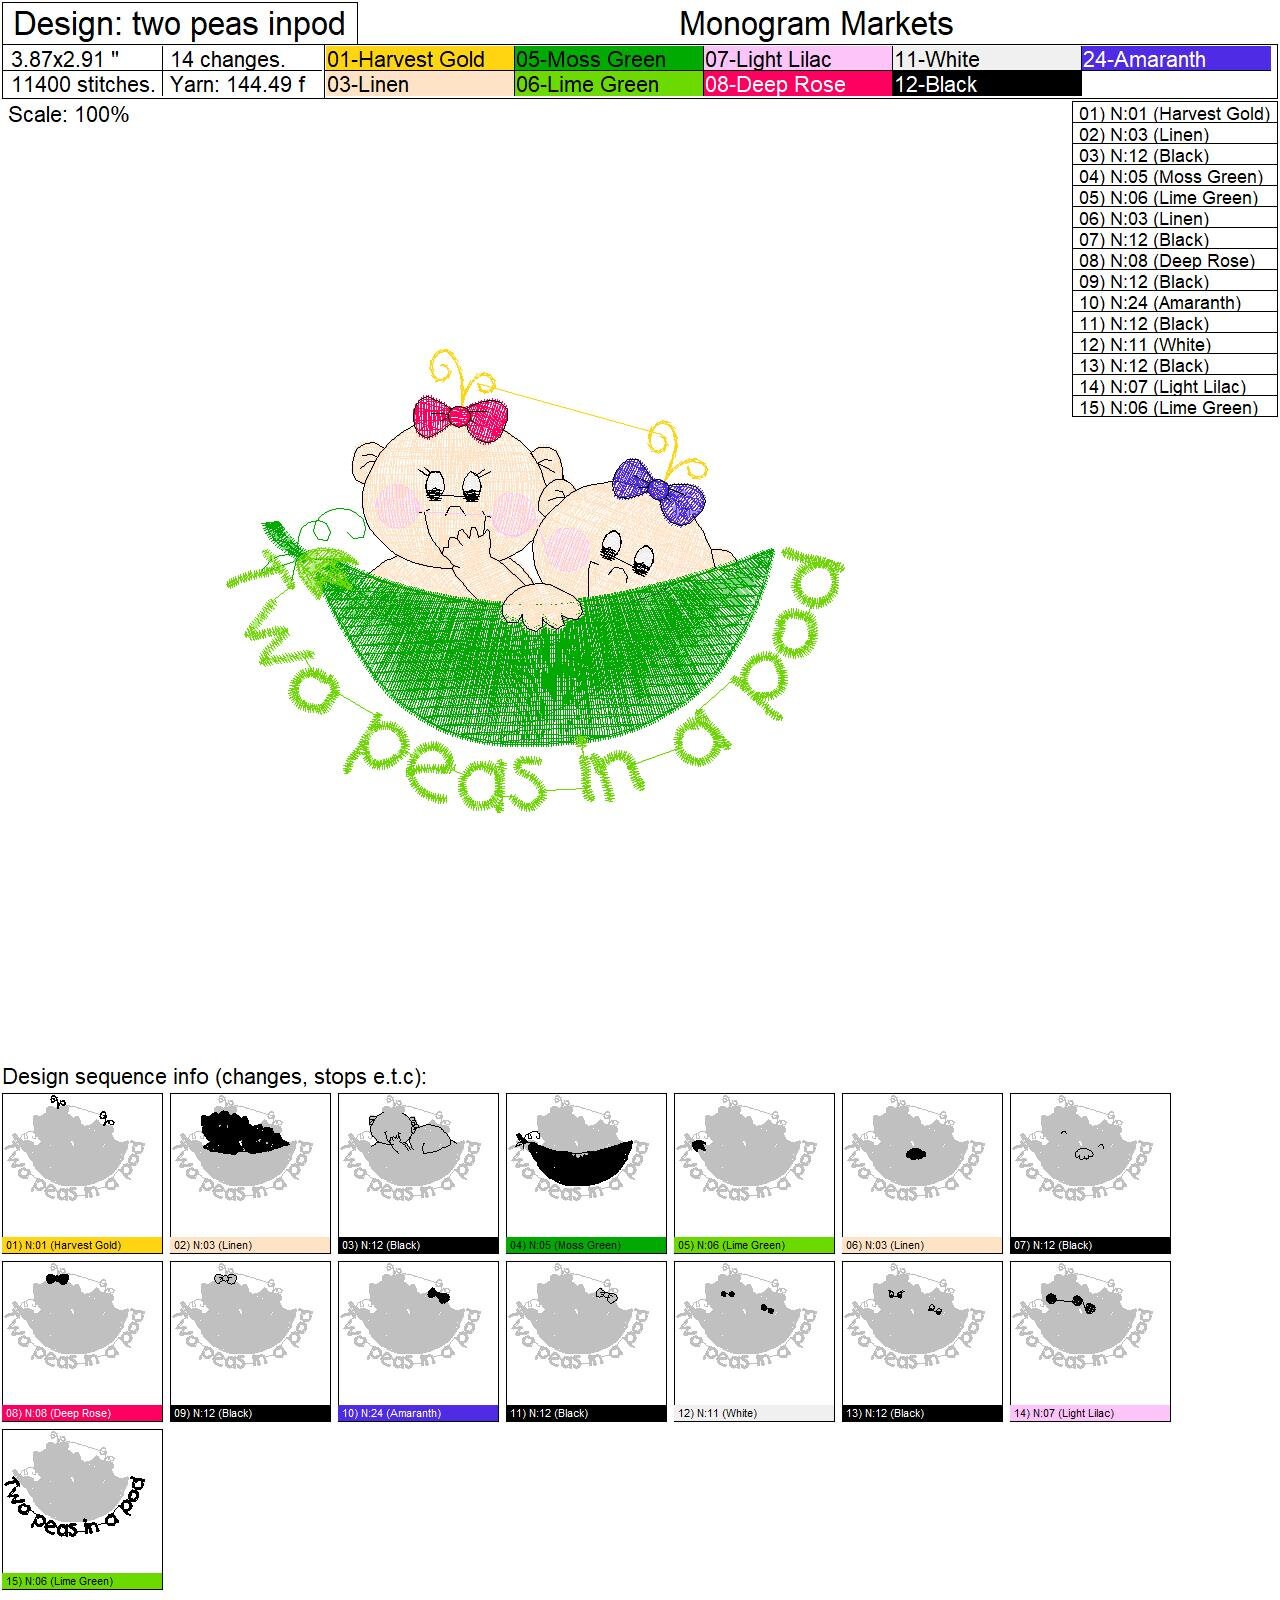Open thumbnail step 08 Deep Rose bow
The height and width of the screenshot is (1600, 1280).
(82, 1341)
